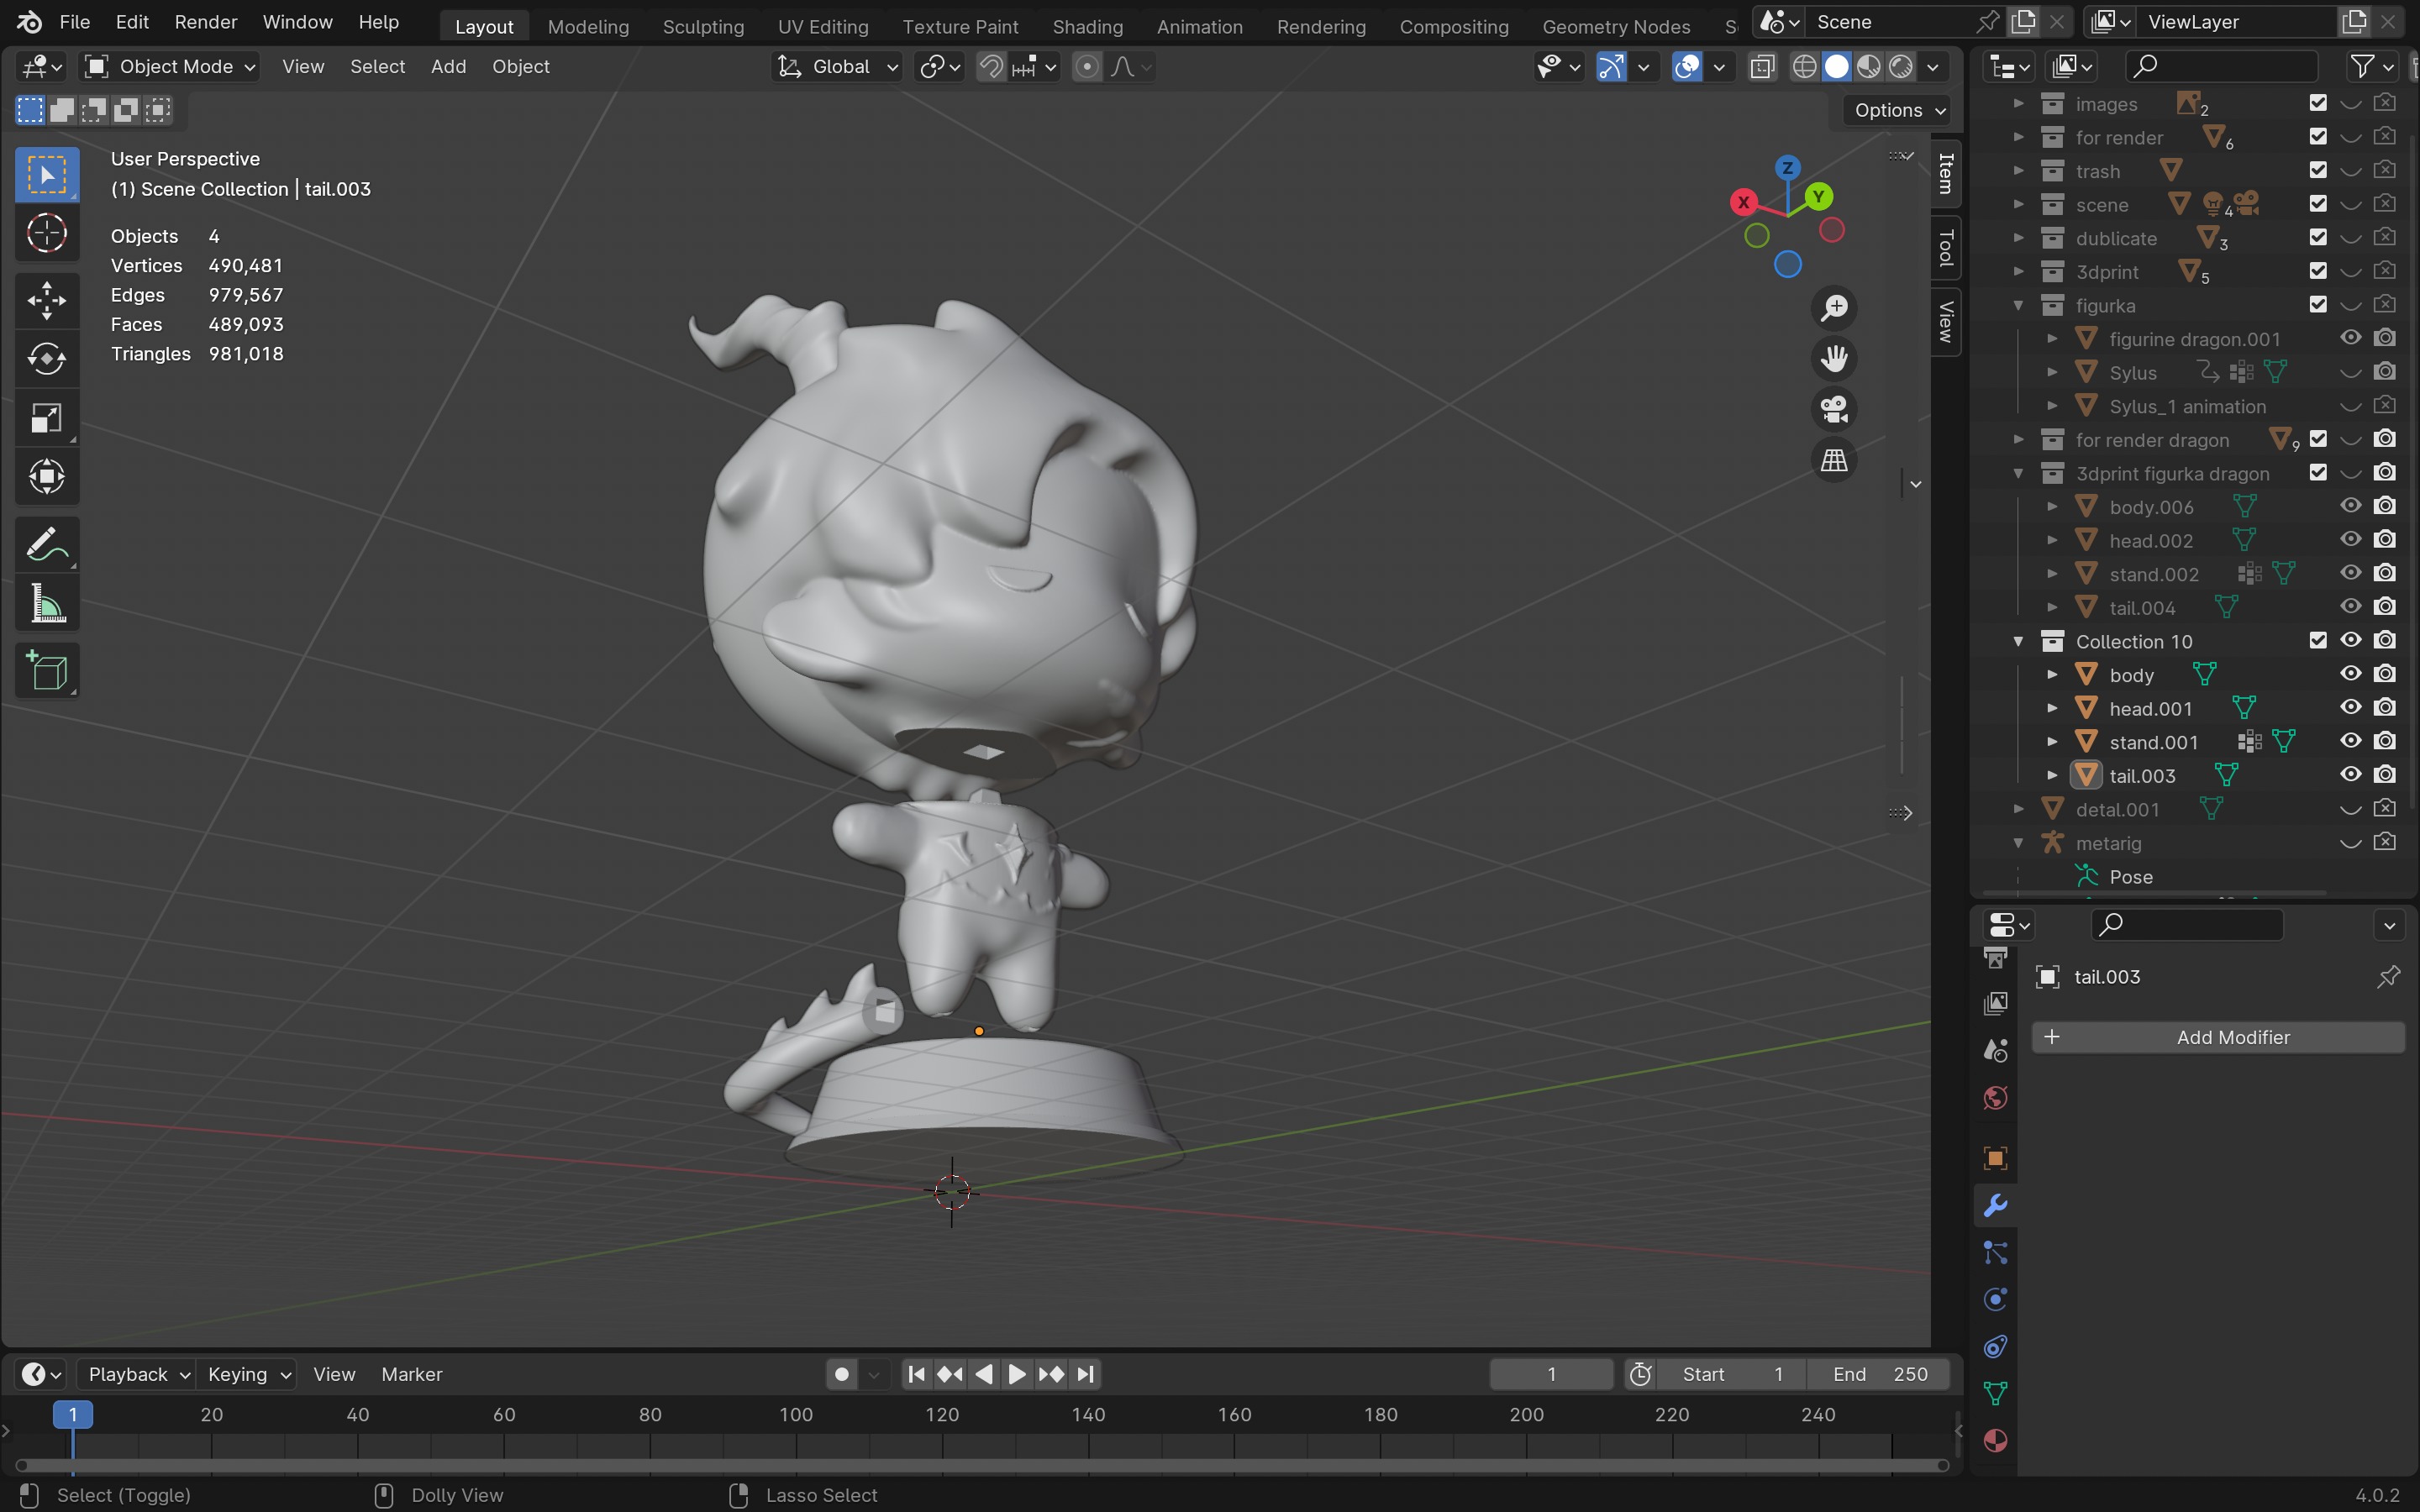
Task: Open the Material properties tab
Action: point(1995,1440)
